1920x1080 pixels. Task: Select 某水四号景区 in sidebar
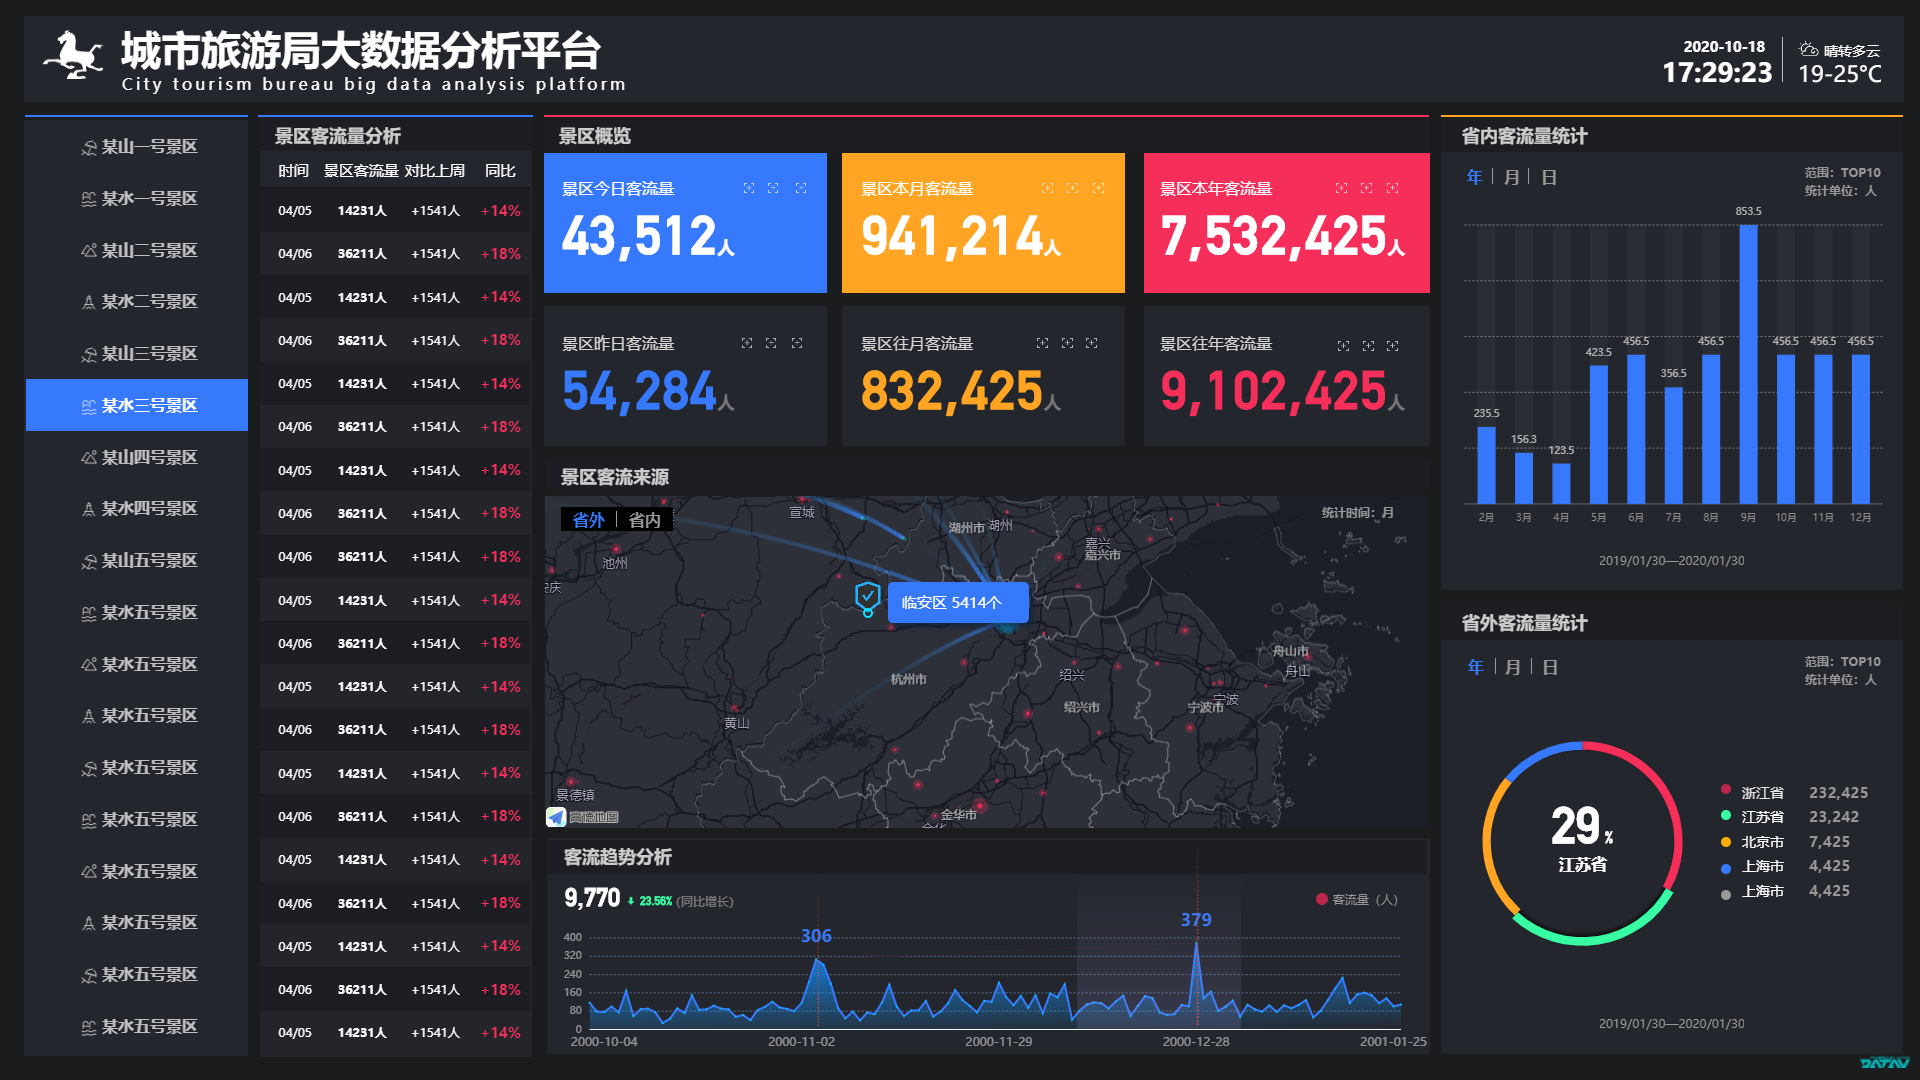(137, 509)
